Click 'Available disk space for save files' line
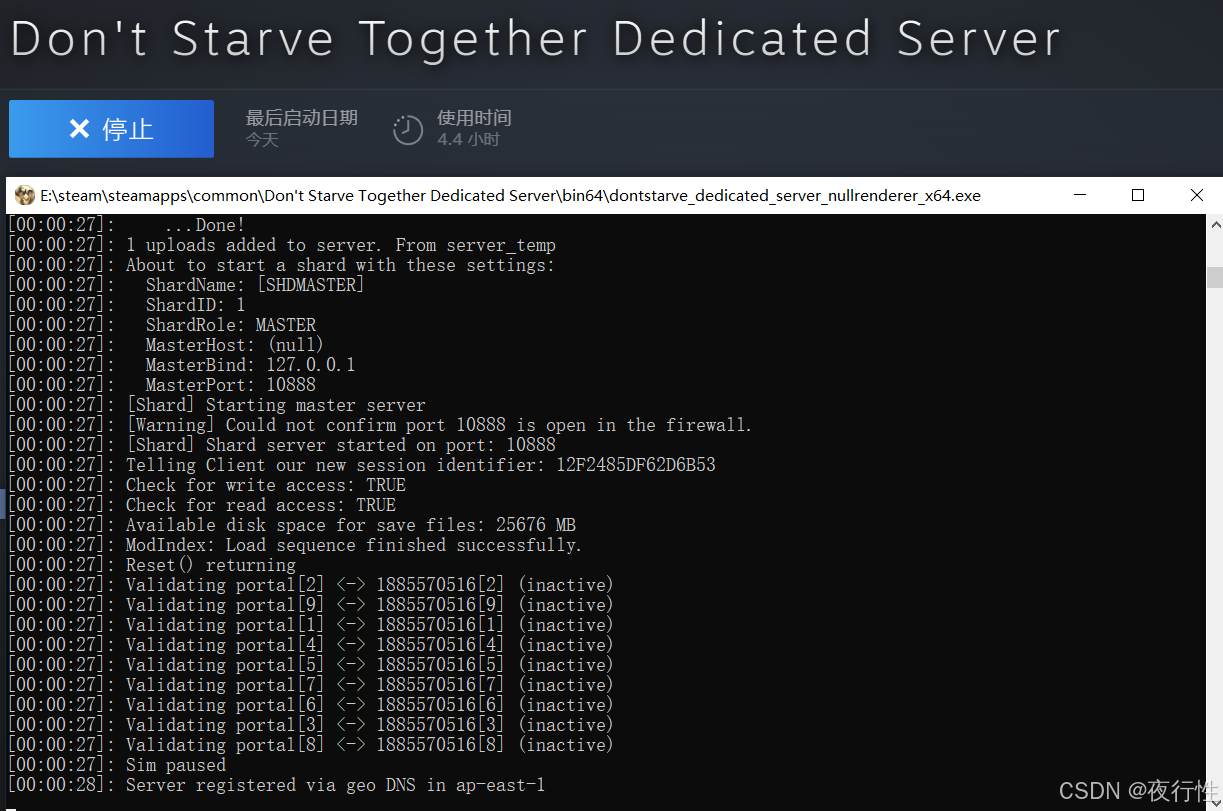The image size is (1223, 811). [x=291, y=525]
